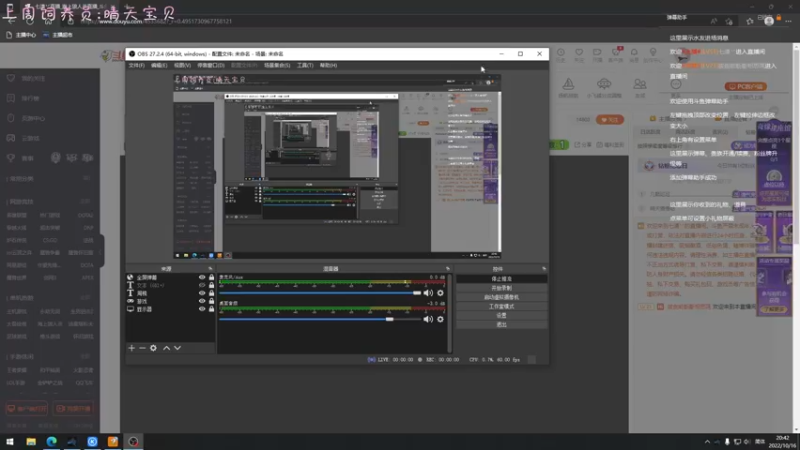800x450 pixels.
Task: Switch to OBS Studio taskbar icon
Action: tap(133, 442)
